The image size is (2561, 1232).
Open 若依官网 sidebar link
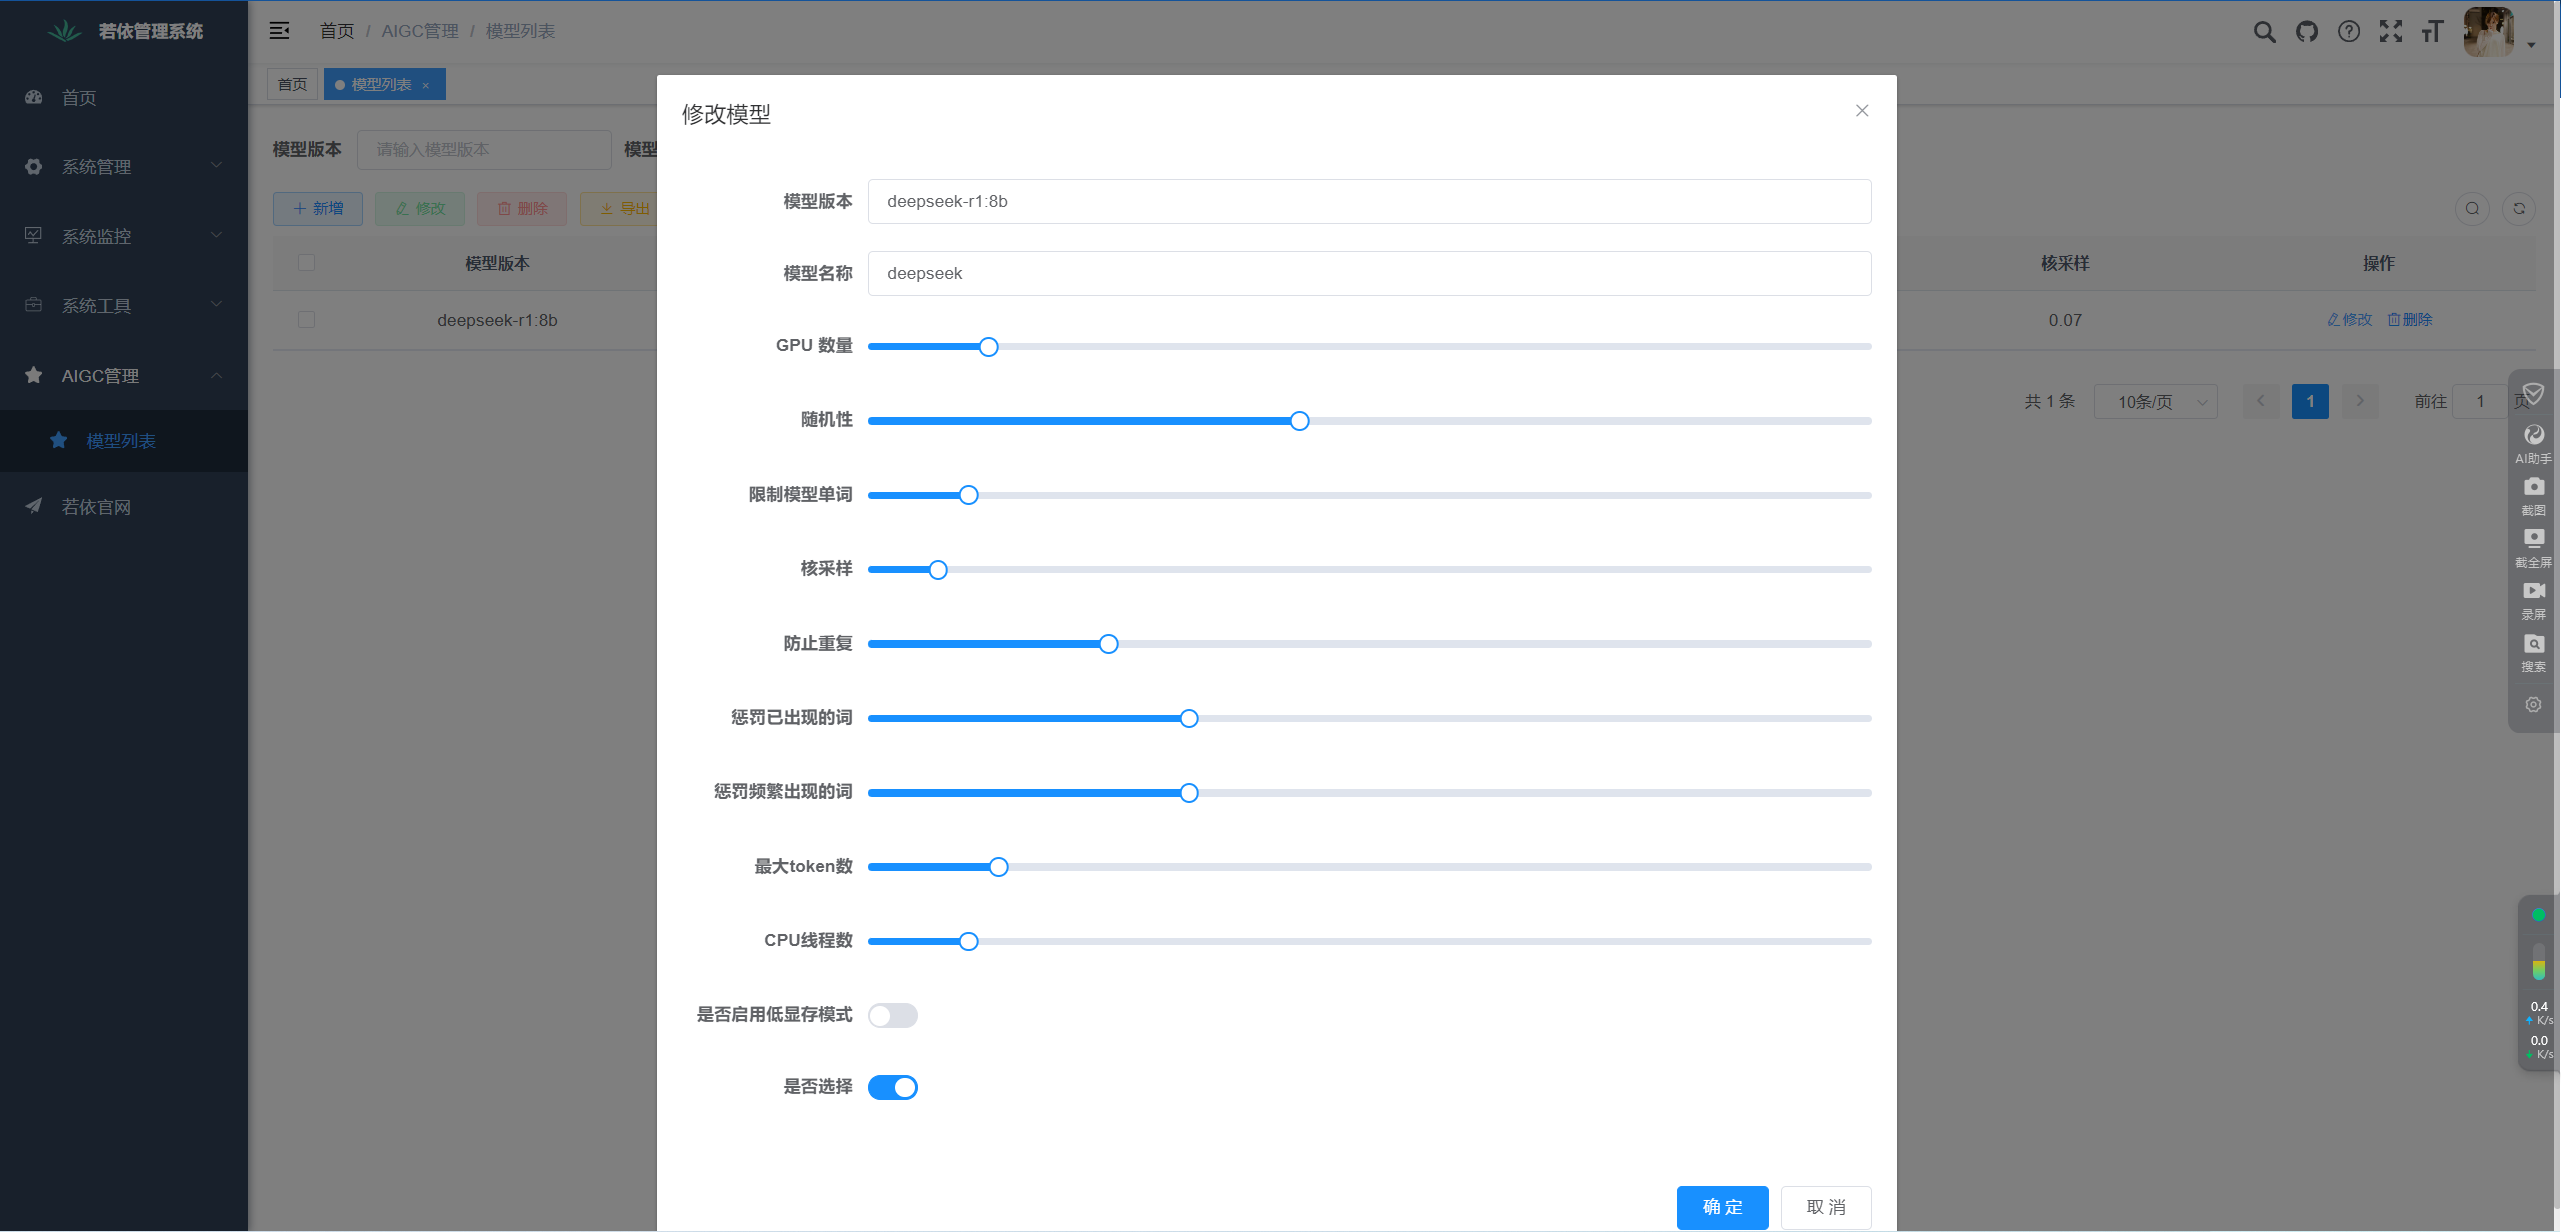click(123, 507)
